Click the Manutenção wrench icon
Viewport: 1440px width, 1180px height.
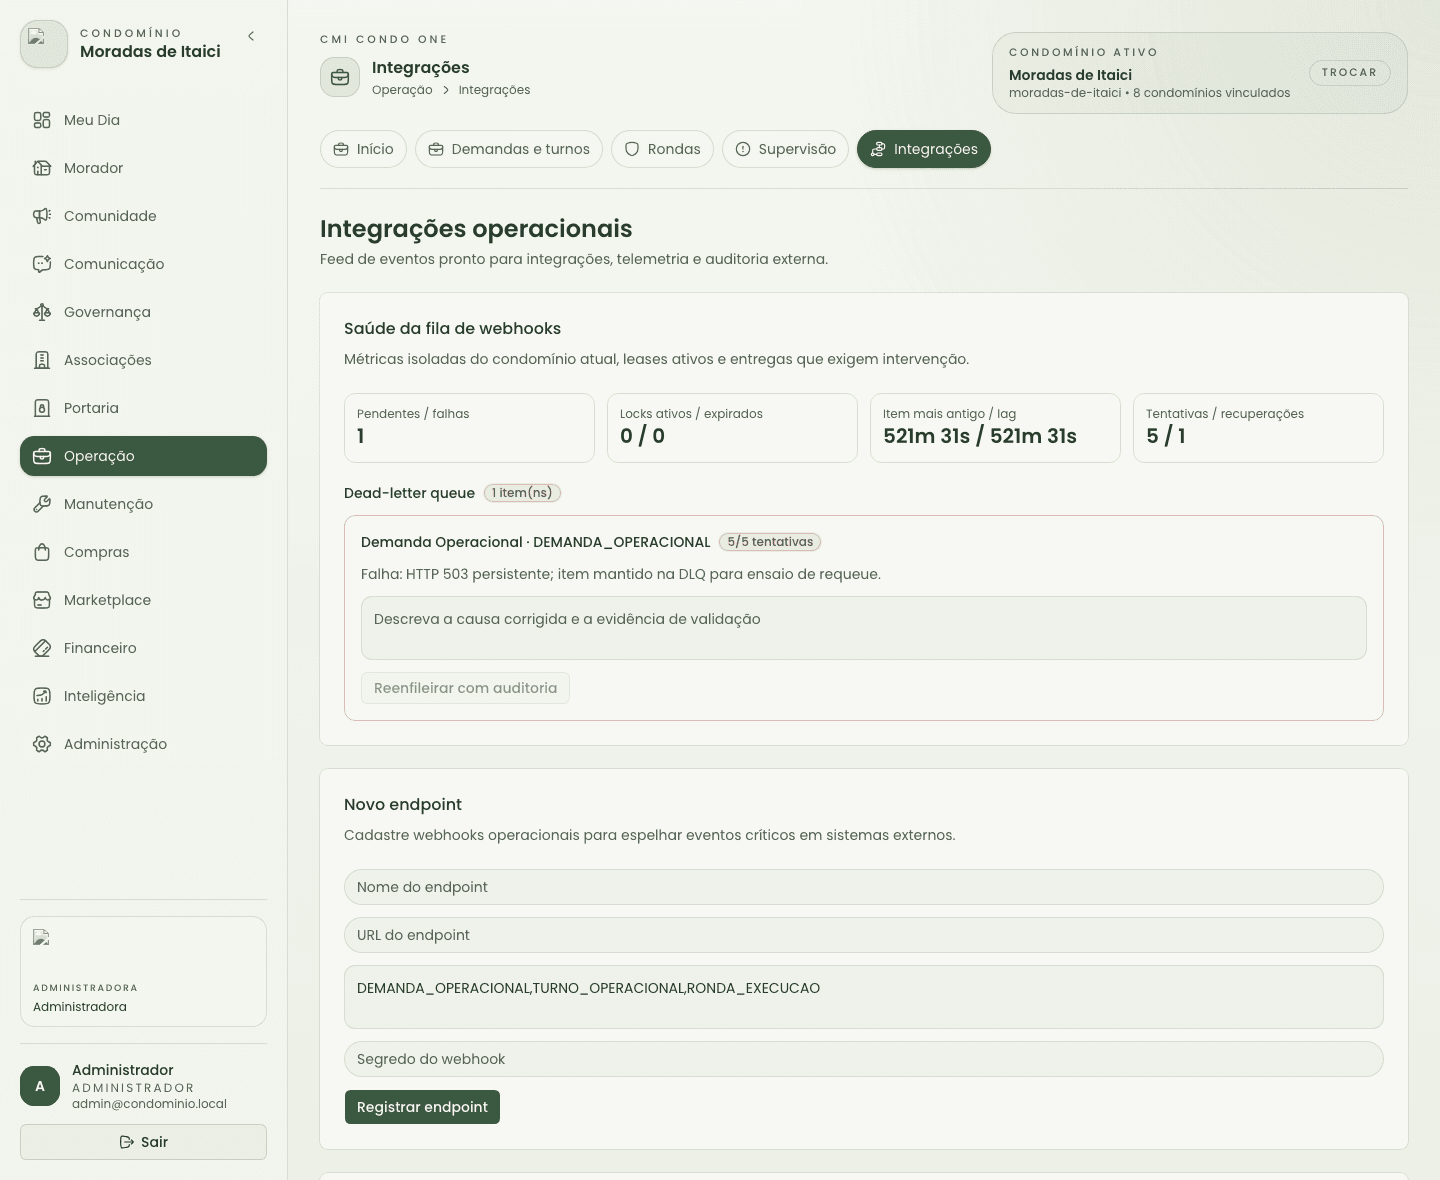(42, 504)
